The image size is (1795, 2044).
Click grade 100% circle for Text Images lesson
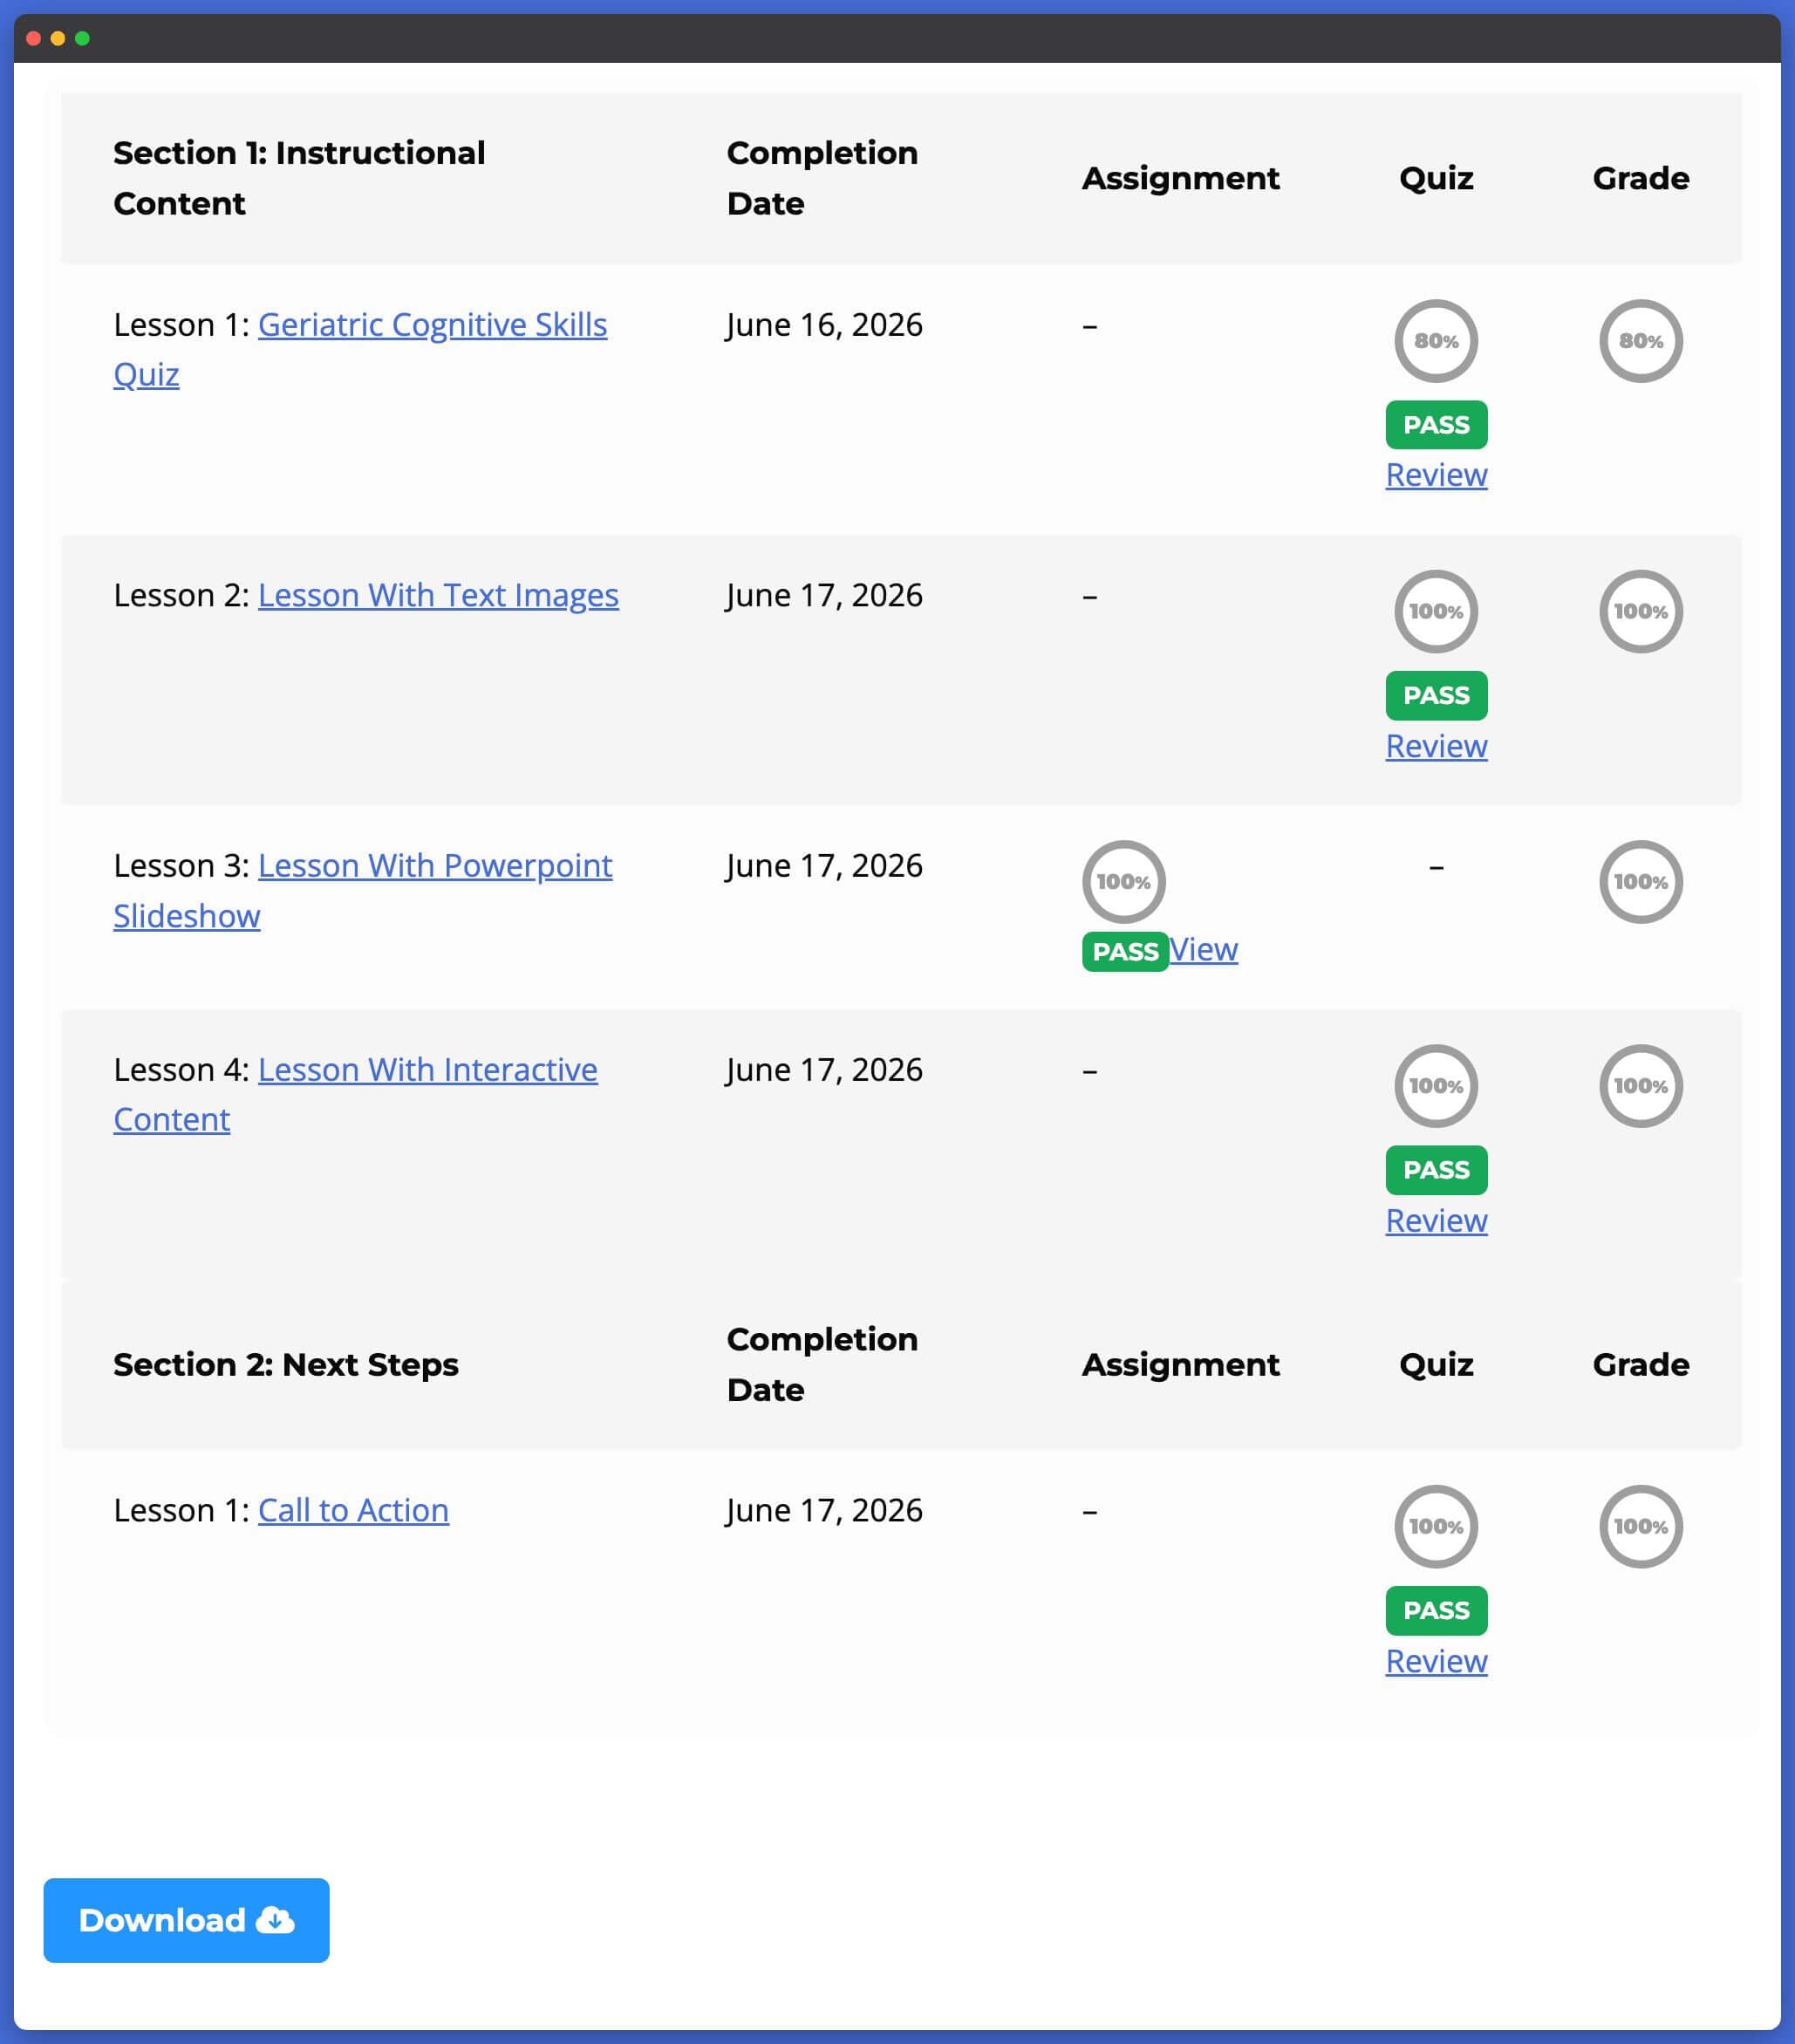click(x=1641, y=611)
